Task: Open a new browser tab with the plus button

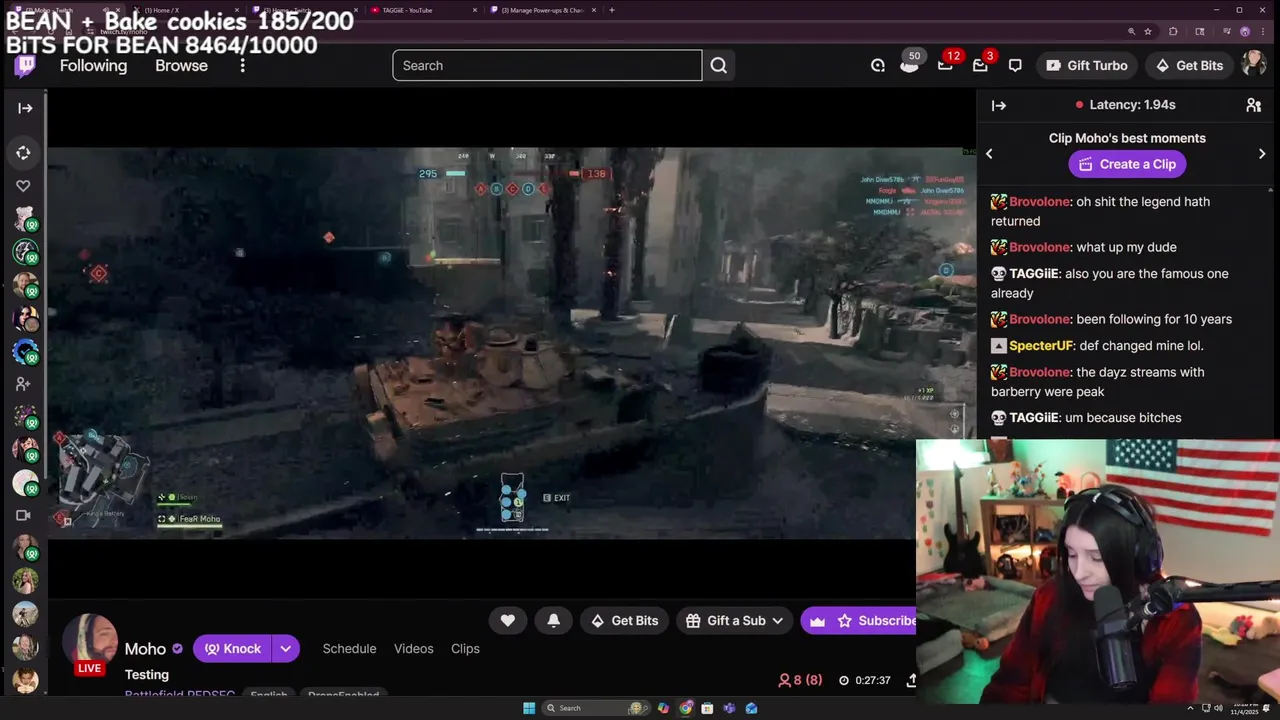Action: (x=612, y=10)
